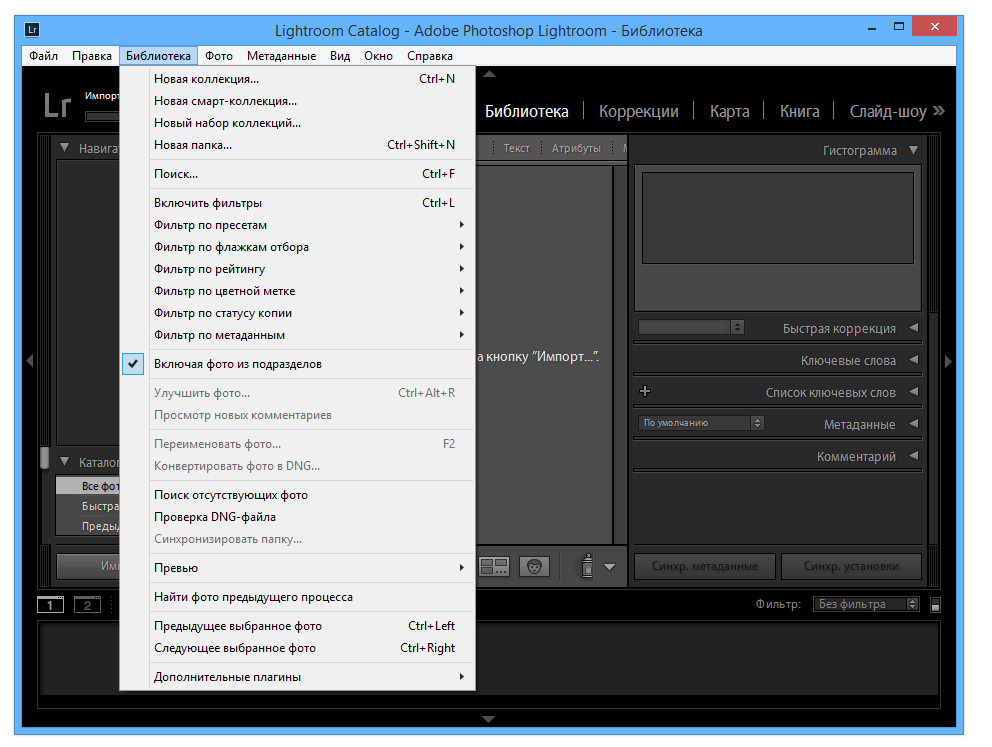Hide top panel with up arrow
The height and width of the screenshot is (747, 992).
coord(489,74)
